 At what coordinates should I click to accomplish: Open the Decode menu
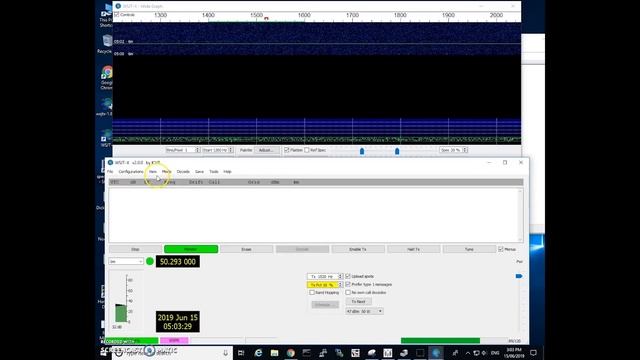coord(183,172)
